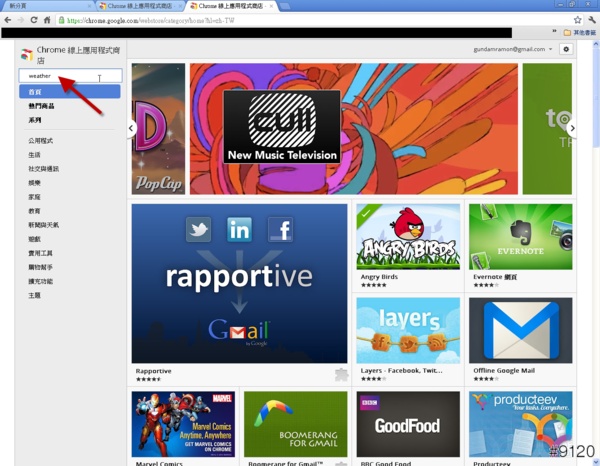
Task: Open web store settings gear
Action: [566, 49]
